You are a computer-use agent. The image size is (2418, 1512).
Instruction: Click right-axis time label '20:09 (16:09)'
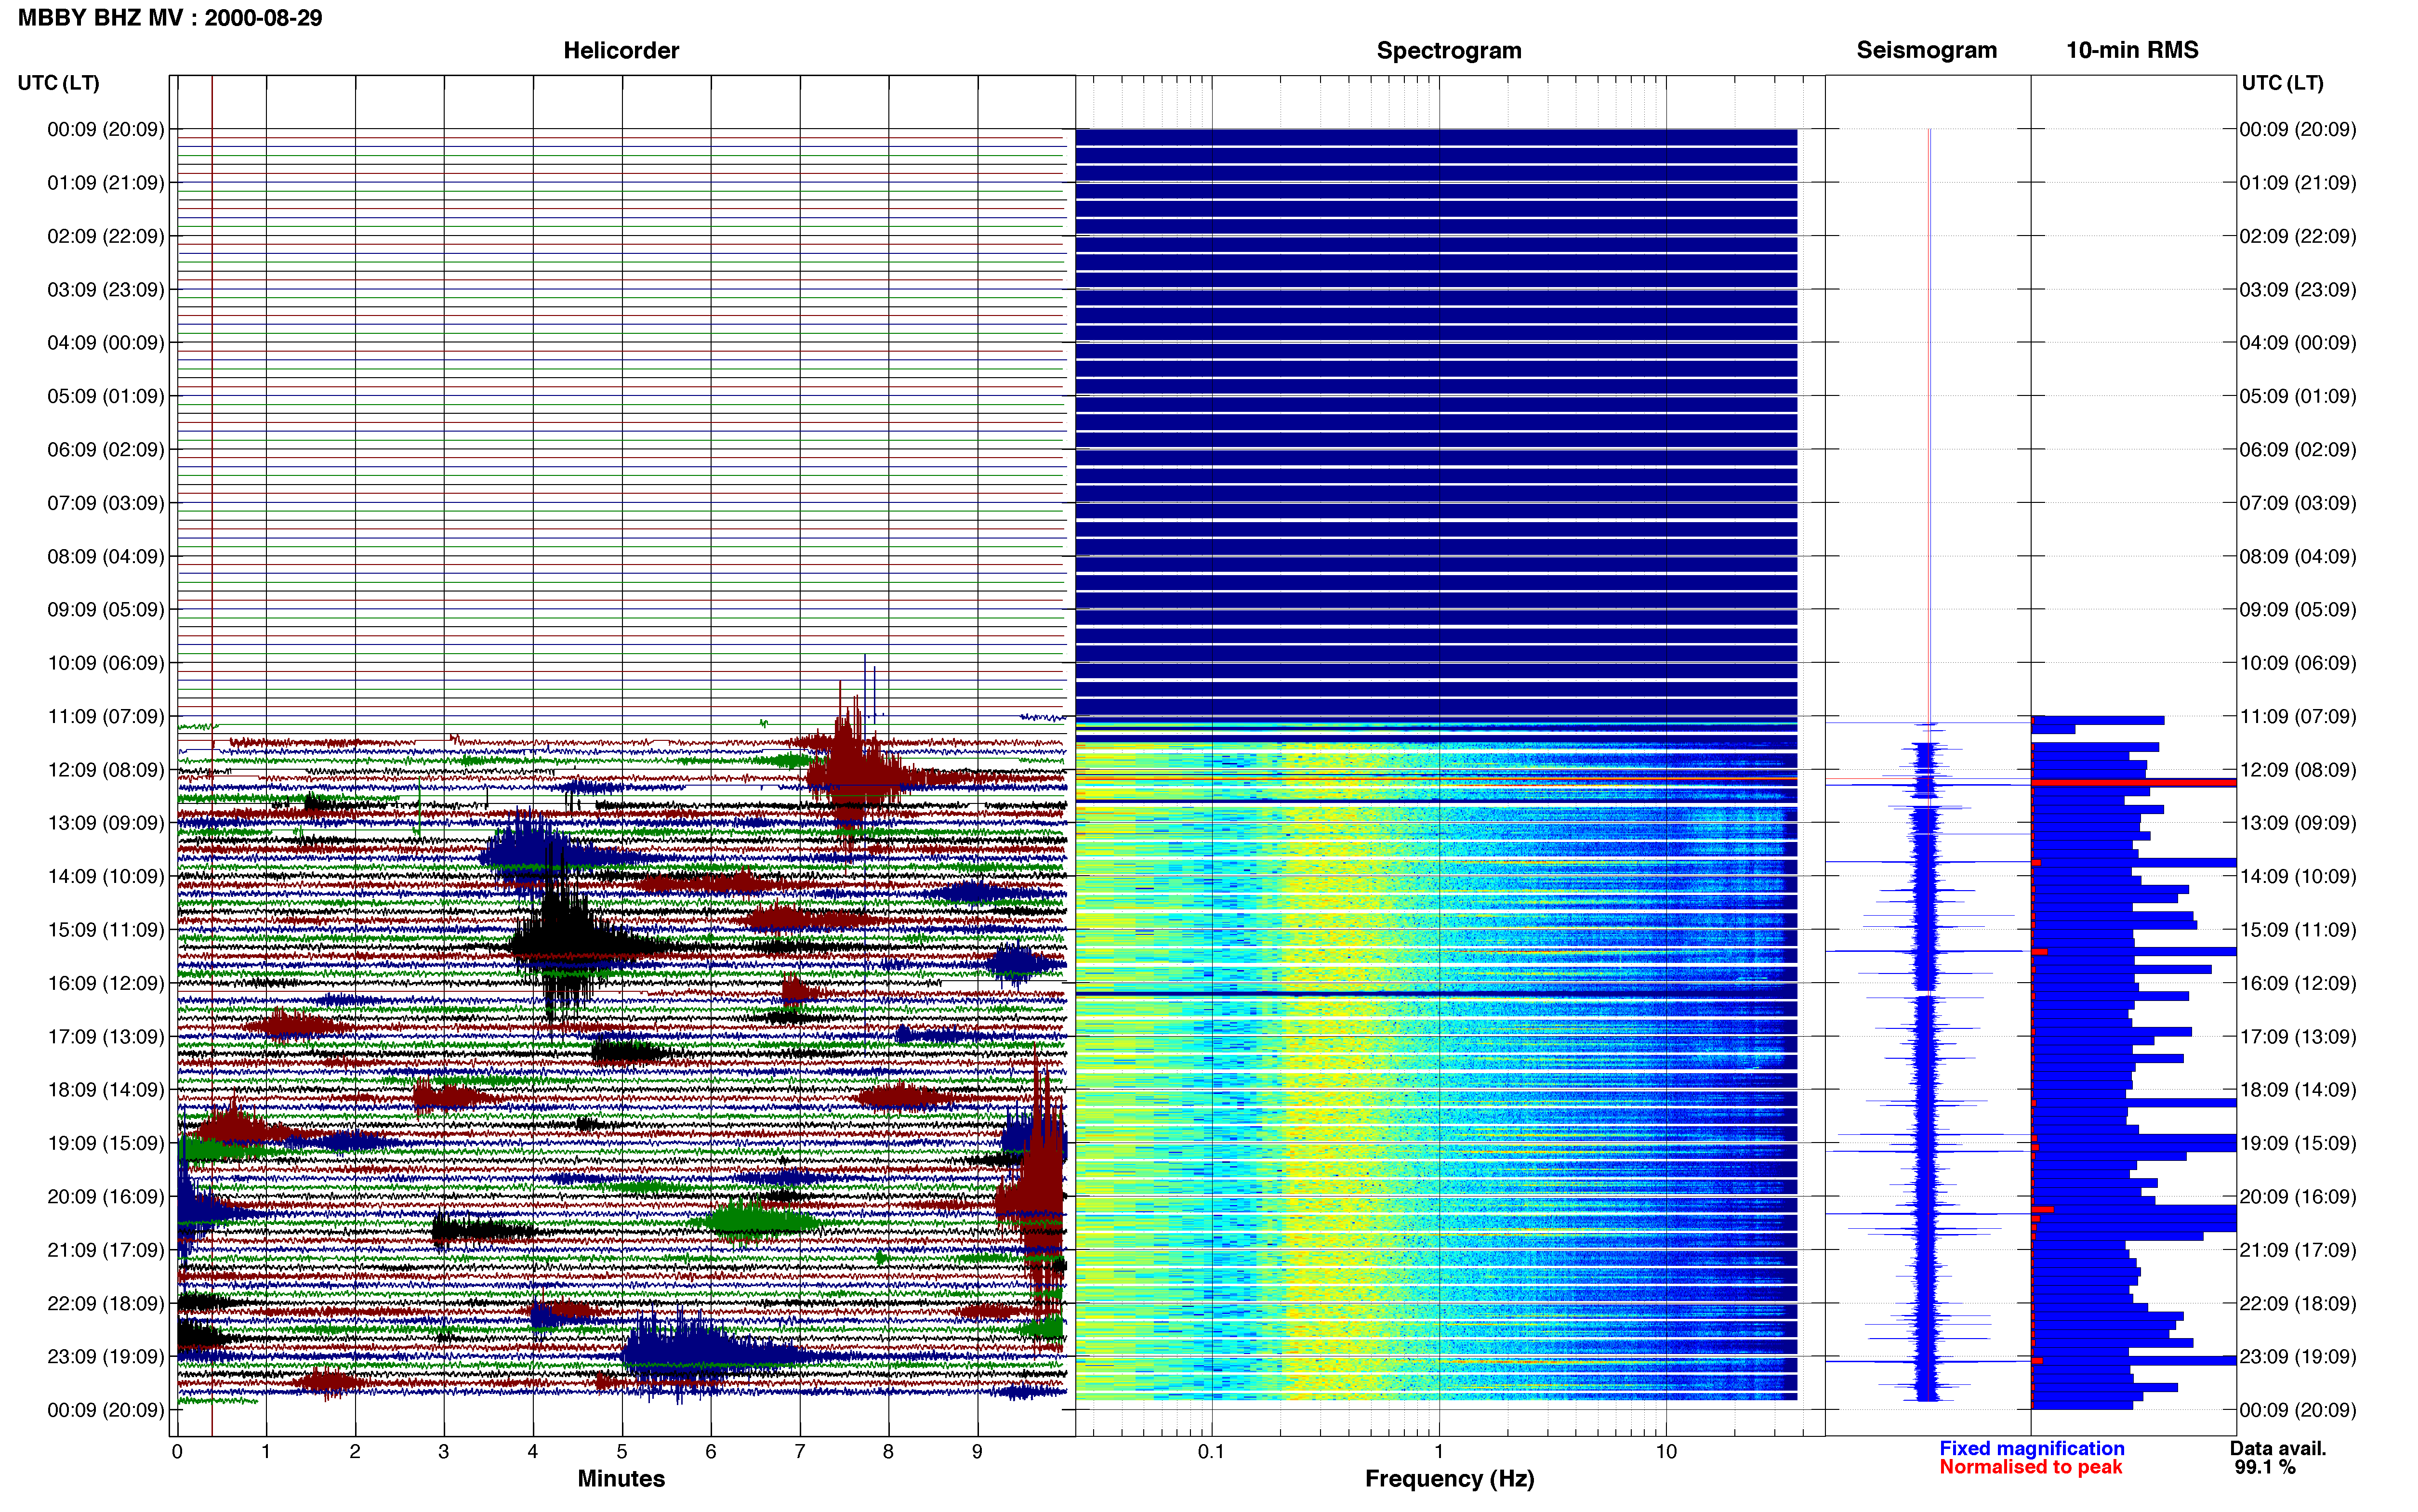coord(2298,1197)
